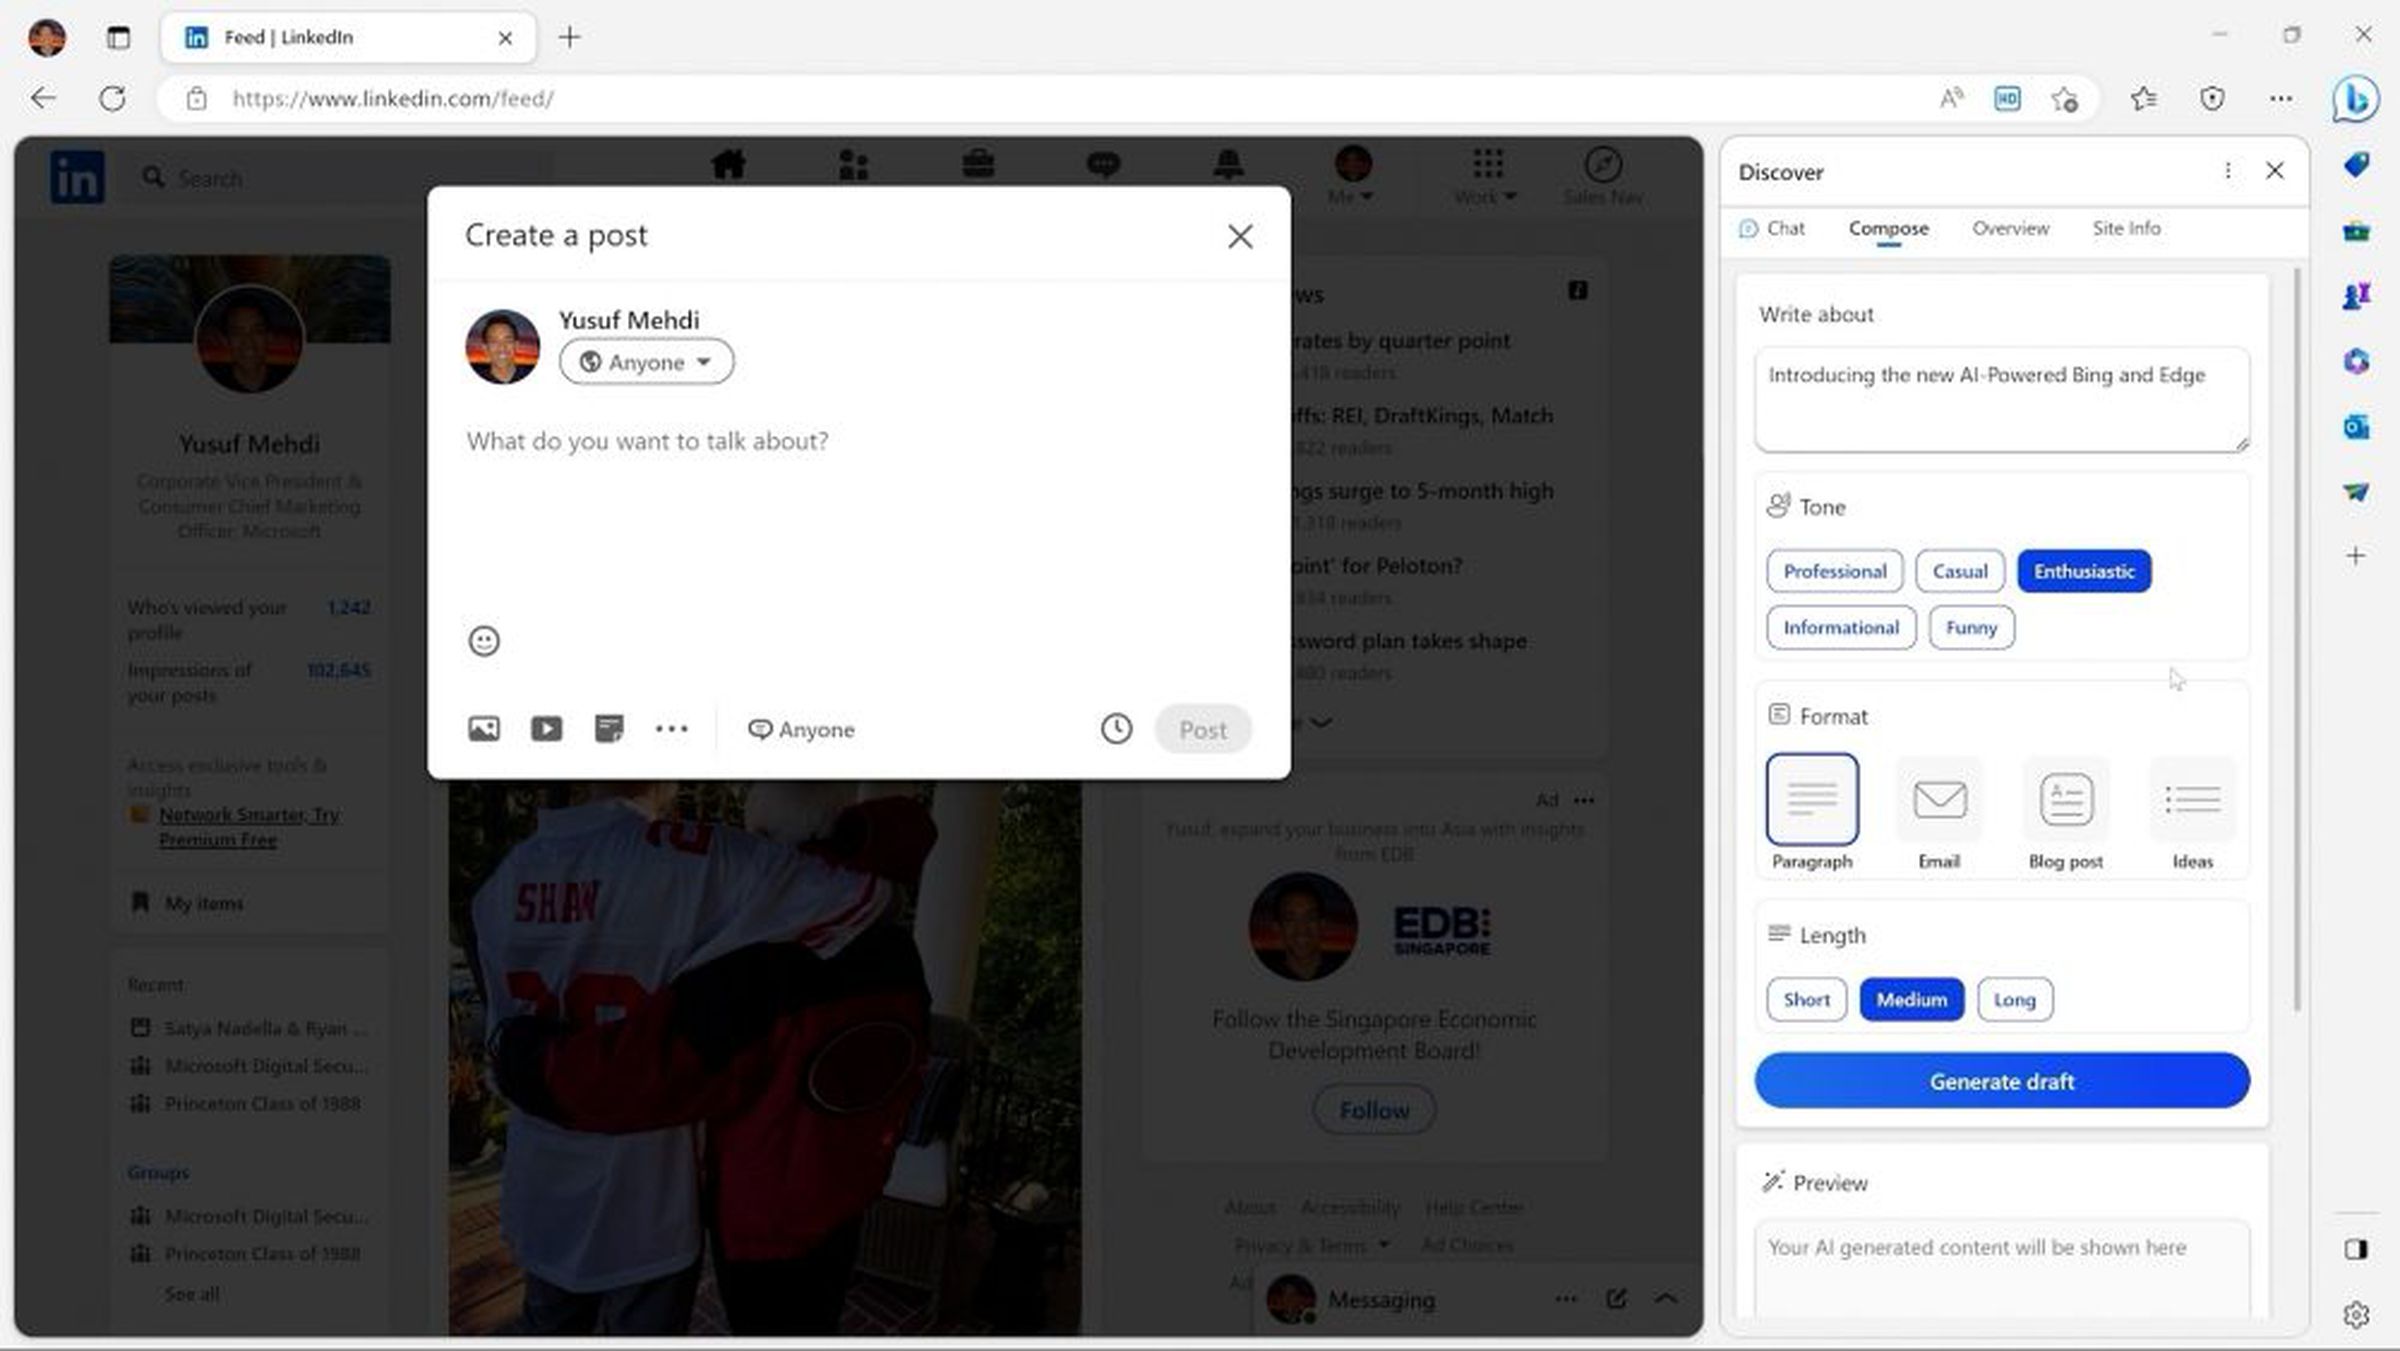
Task: Select Medium length option for draft
Action: click(x=1912, y=998)
